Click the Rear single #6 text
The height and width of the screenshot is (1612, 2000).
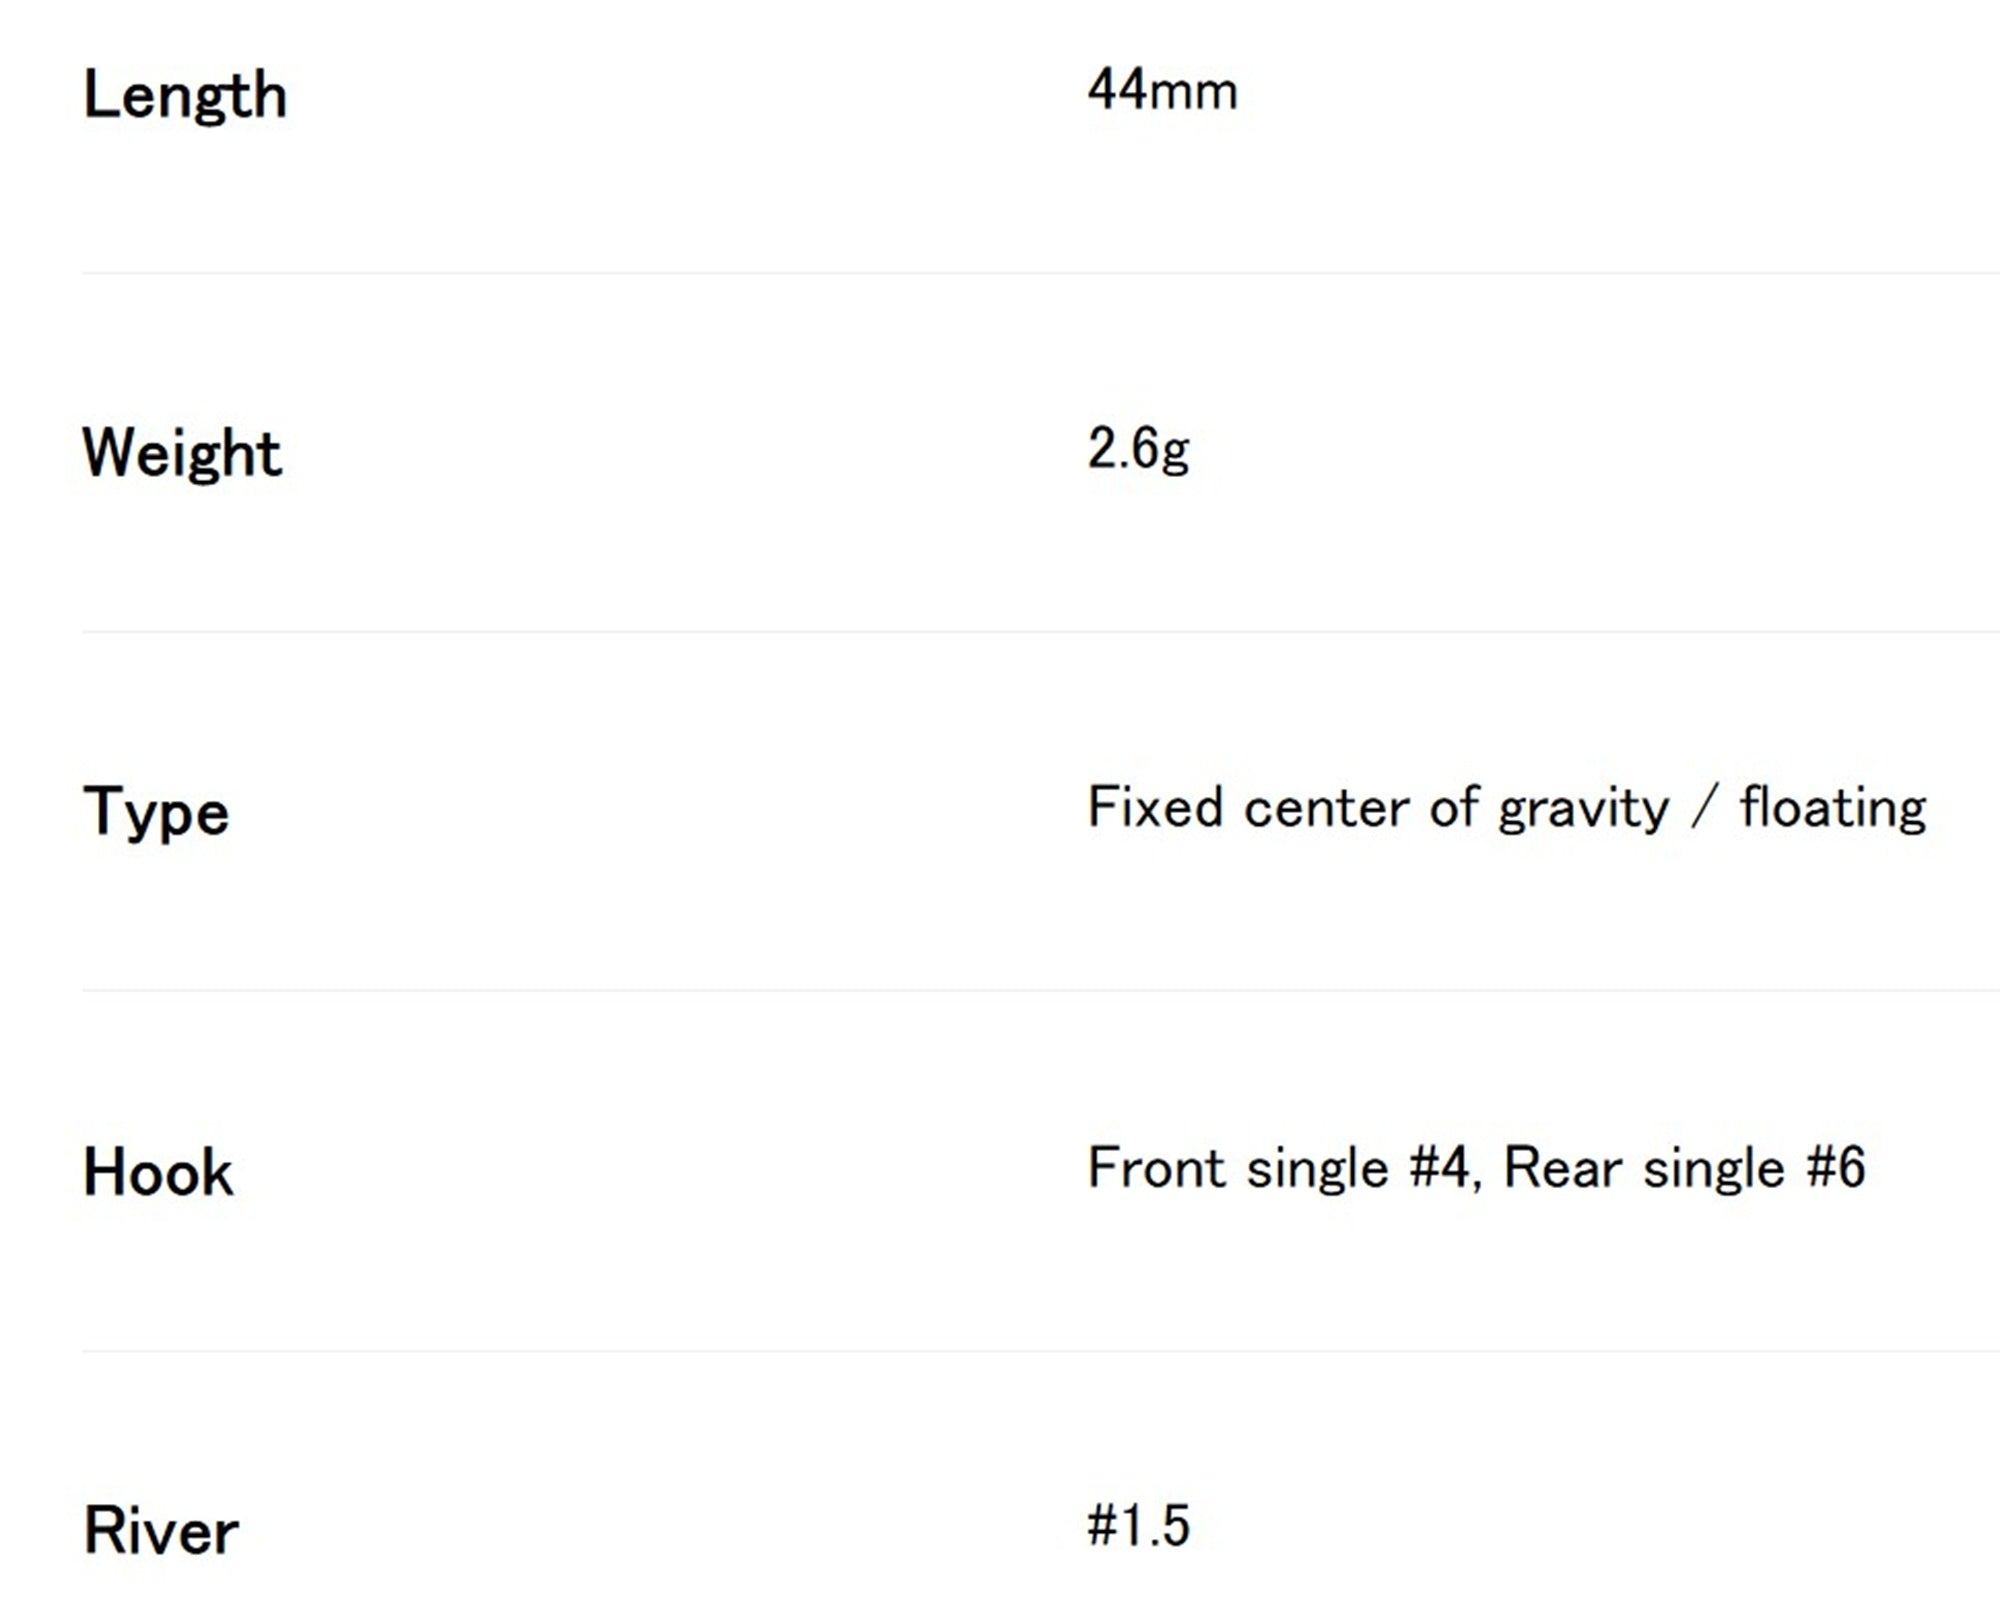[1684, 1168]
